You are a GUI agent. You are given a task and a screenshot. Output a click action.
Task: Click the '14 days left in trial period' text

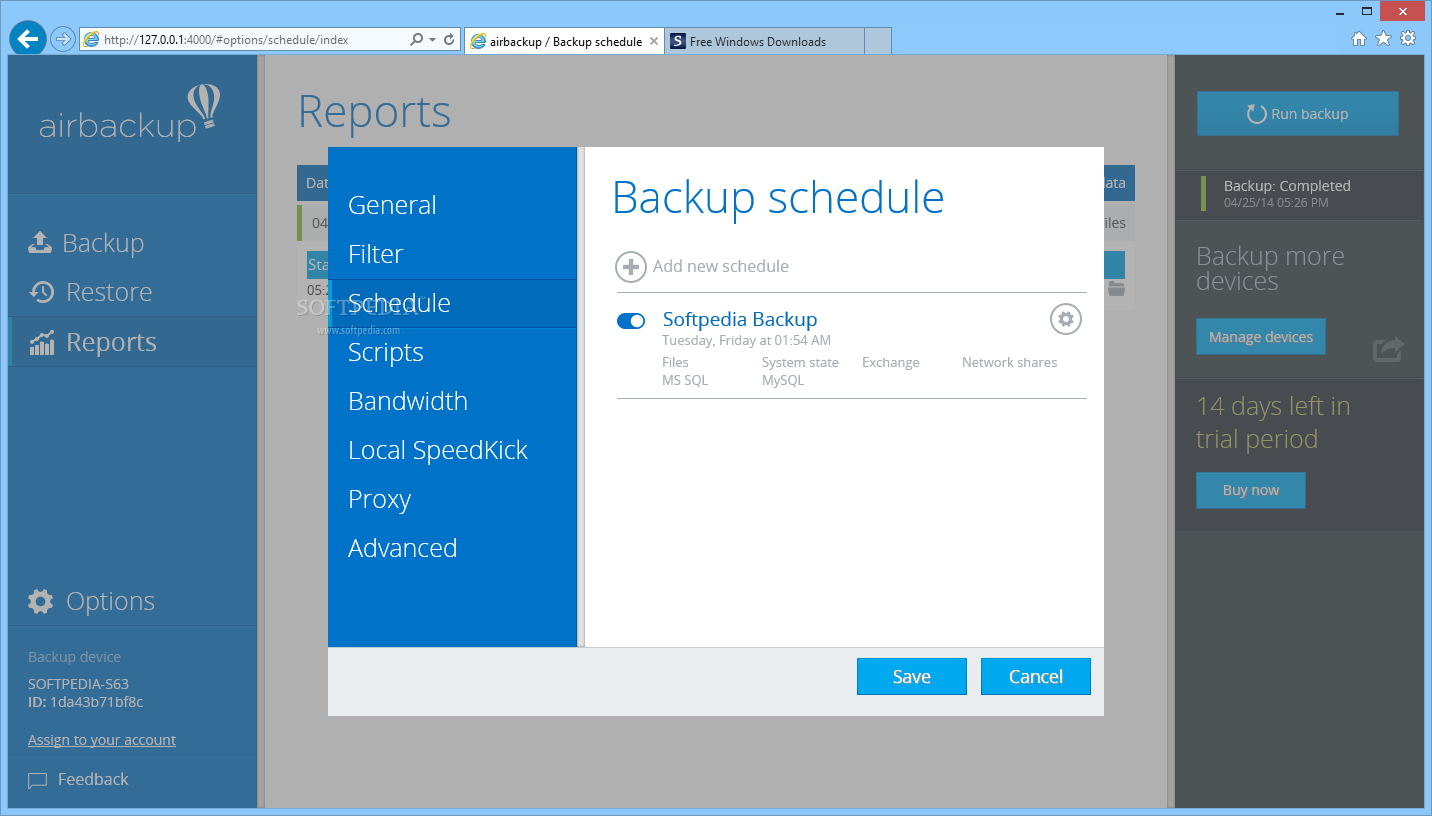click(x=1273, y=423)
